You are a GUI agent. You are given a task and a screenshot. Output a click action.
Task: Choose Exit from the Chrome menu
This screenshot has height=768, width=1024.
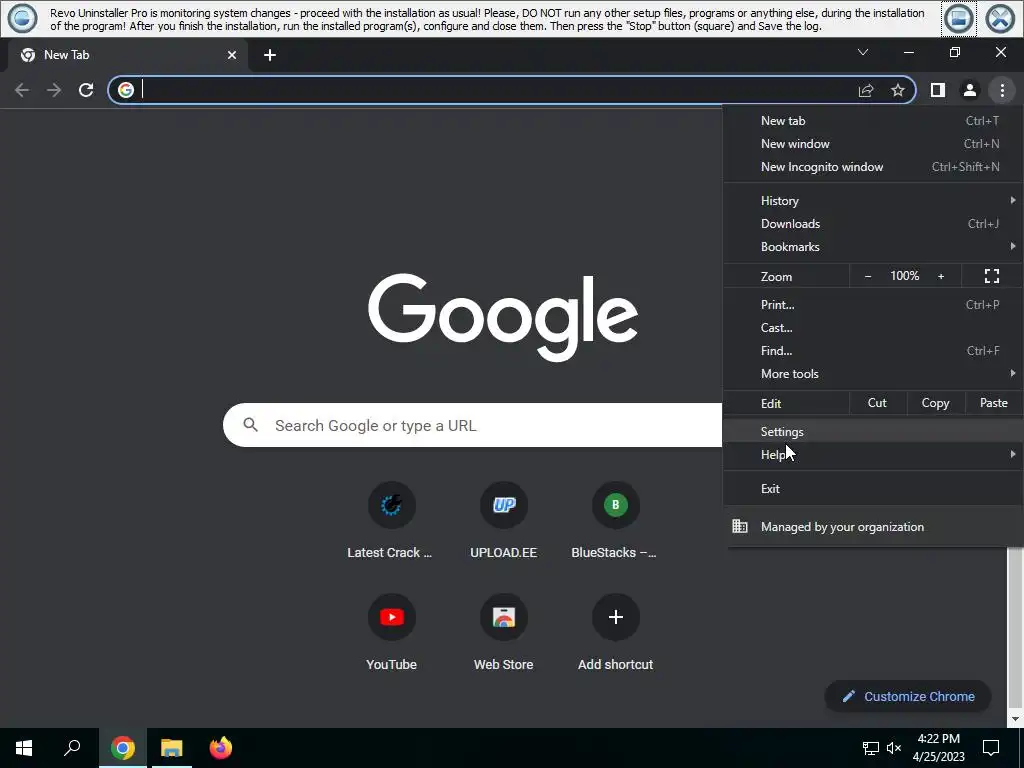click(x=873, y=488)
